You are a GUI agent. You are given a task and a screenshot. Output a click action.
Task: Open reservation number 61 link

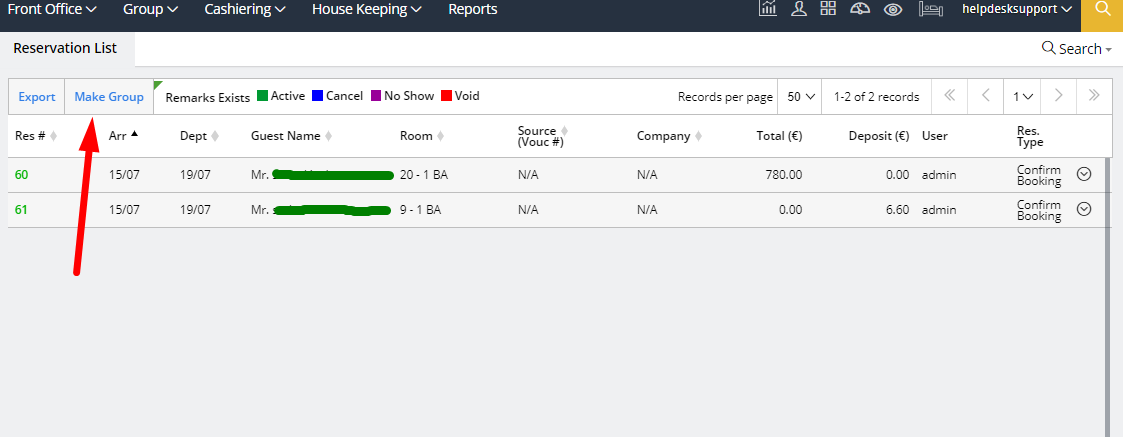(x=22, y=210)
